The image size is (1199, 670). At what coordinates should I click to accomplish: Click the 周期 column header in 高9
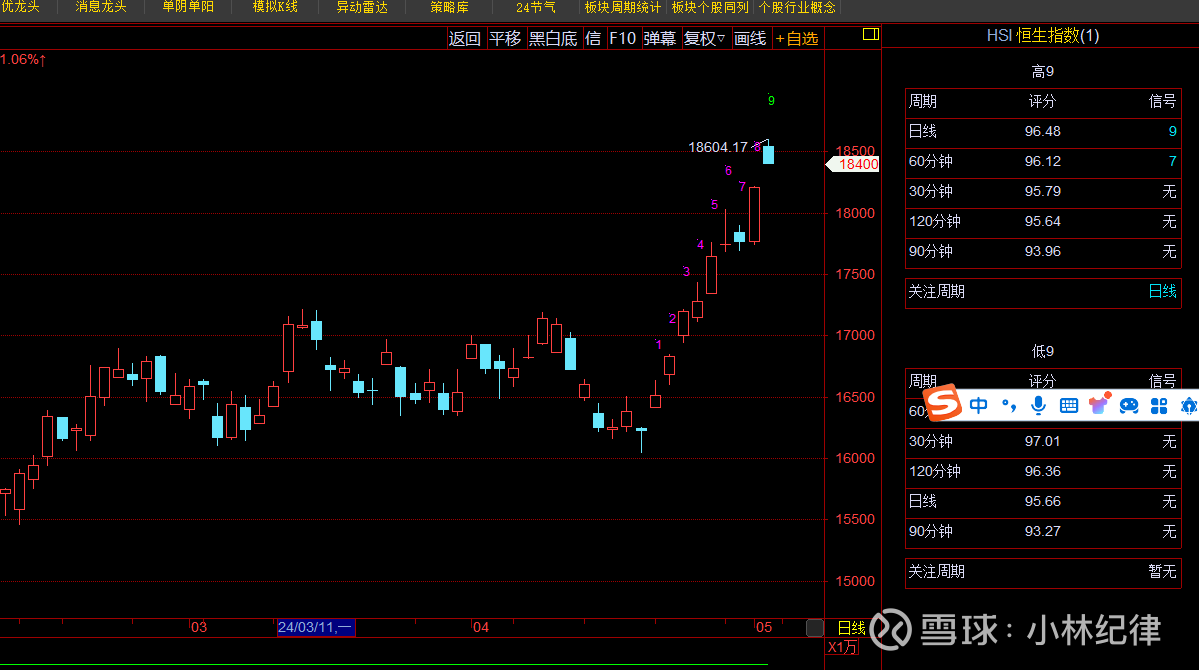click(x=923, y=102)
